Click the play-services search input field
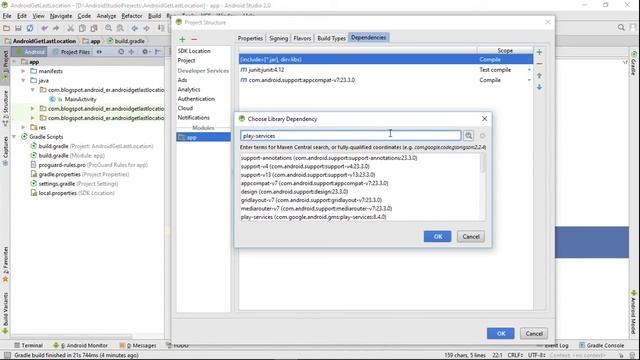Image resolution: width=640 pixels, height=360 pixels. click(x=351, y=136)
